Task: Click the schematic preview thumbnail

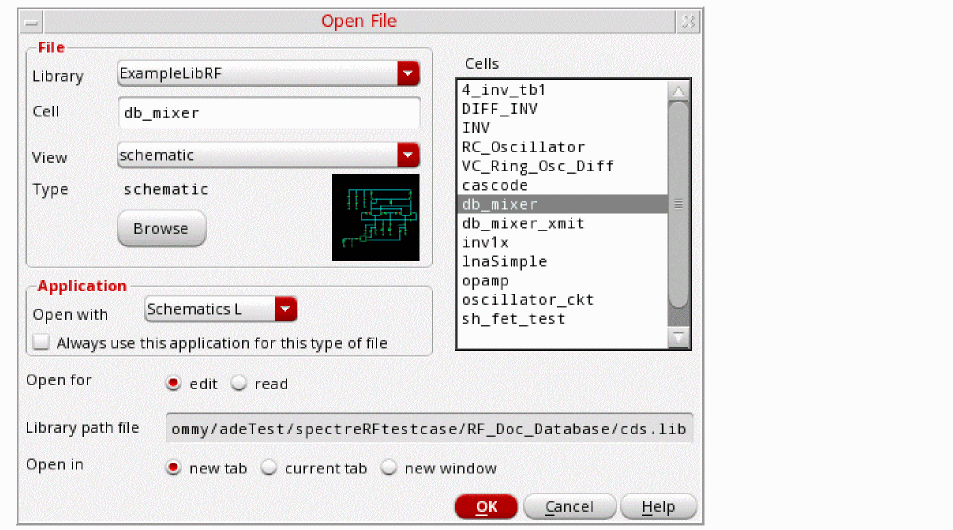Action: point(375,217)
